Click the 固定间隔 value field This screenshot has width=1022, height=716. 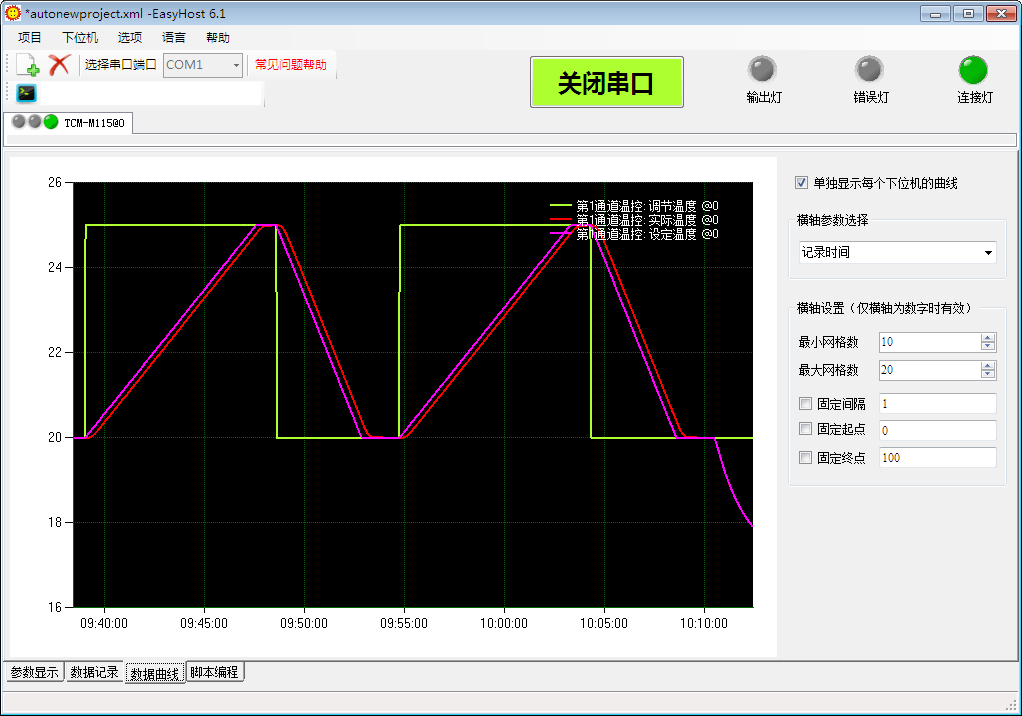click(937, 404)
